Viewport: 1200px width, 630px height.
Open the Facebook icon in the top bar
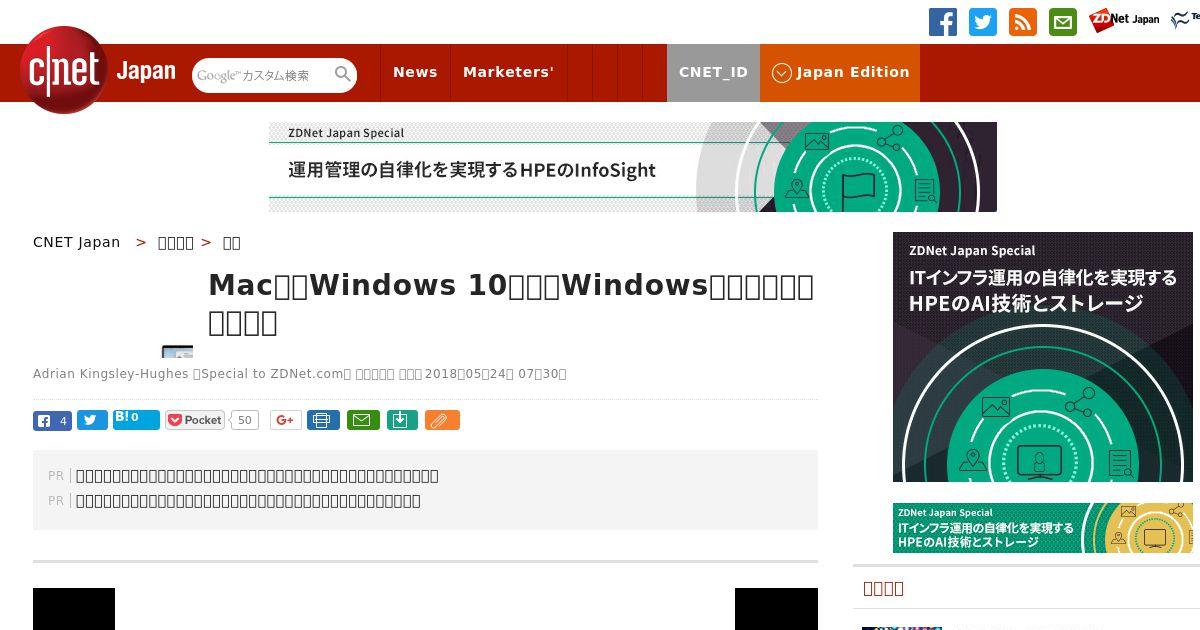(943, 22)
